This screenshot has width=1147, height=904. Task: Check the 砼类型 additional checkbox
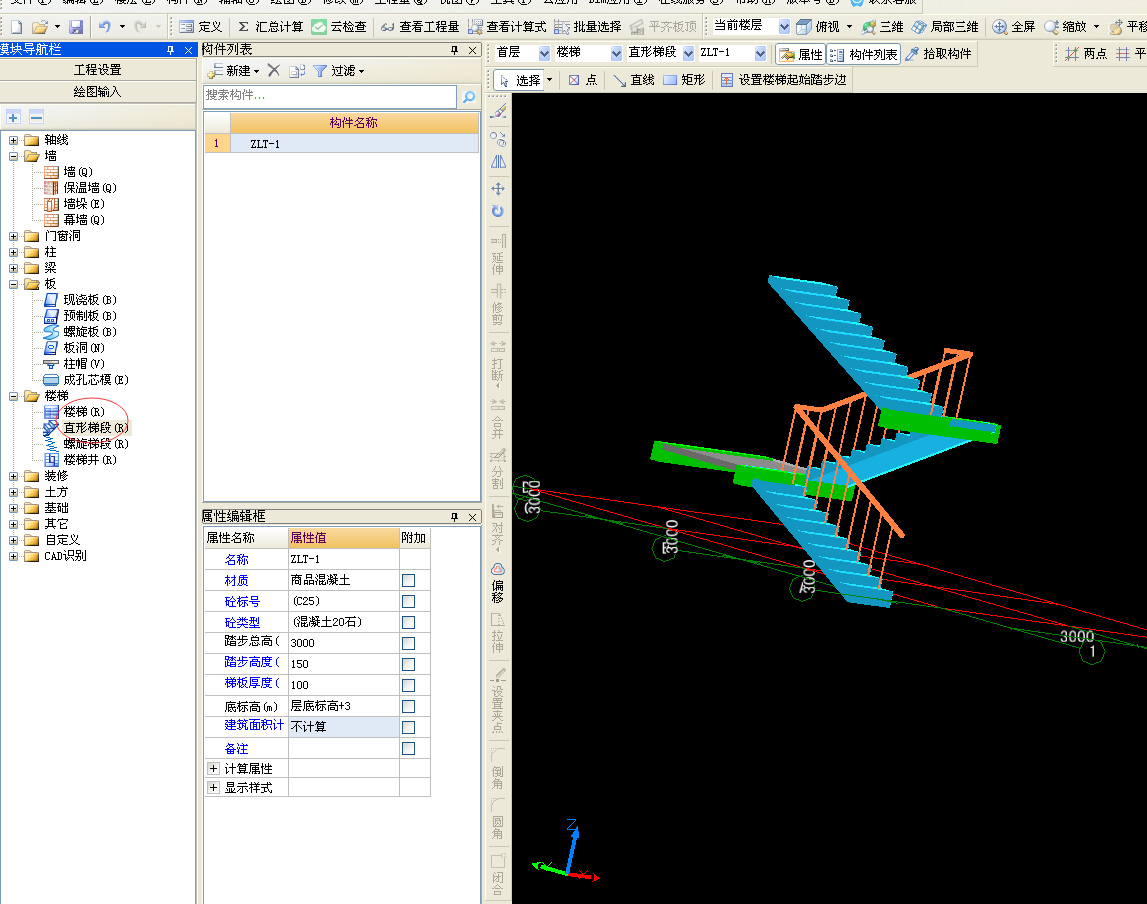tap(408, 622)
